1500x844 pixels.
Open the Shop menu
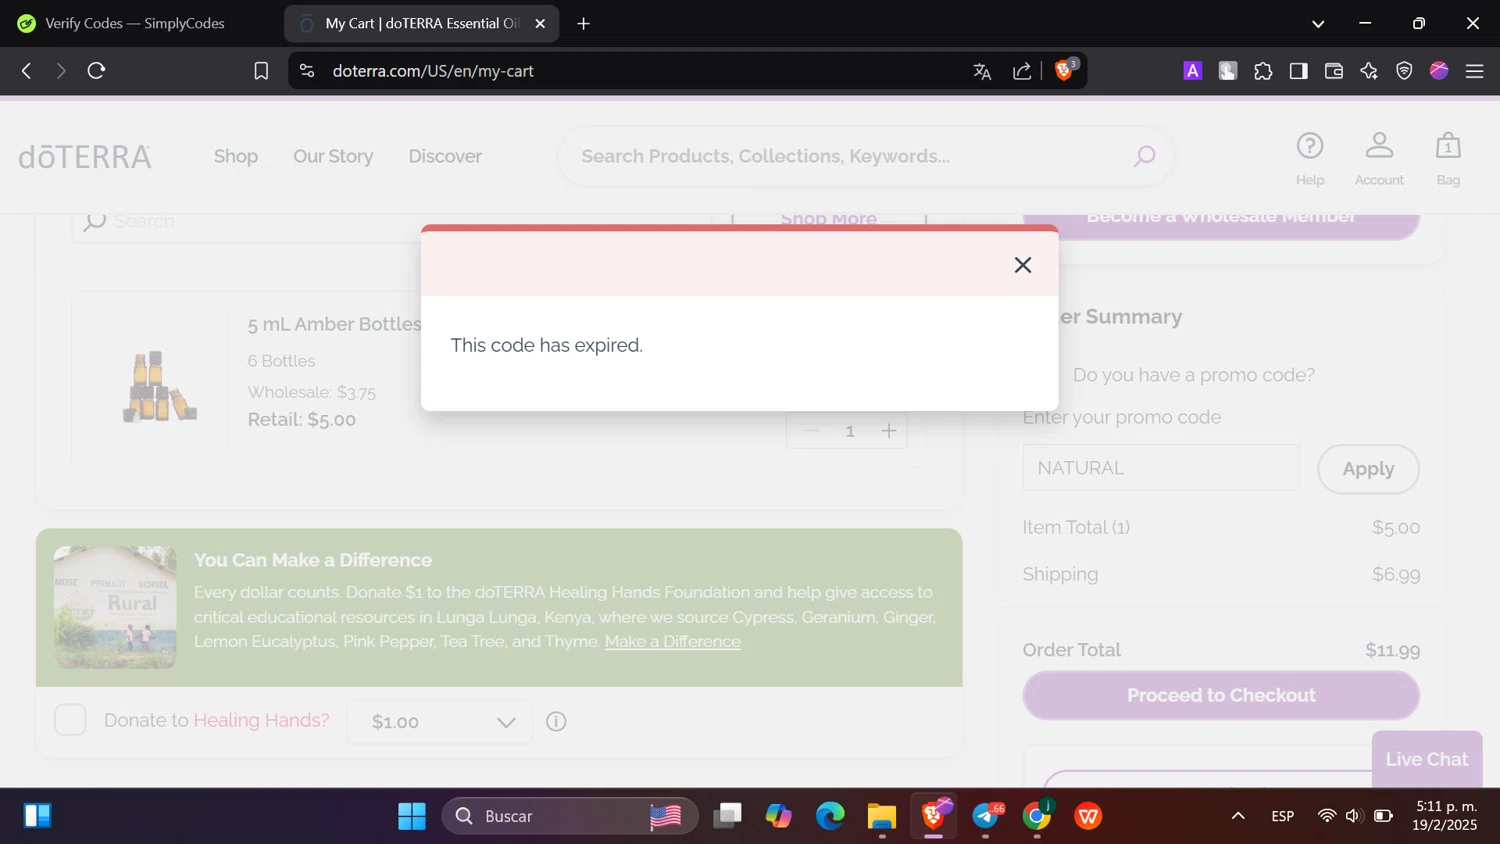(x=236, y=156)
